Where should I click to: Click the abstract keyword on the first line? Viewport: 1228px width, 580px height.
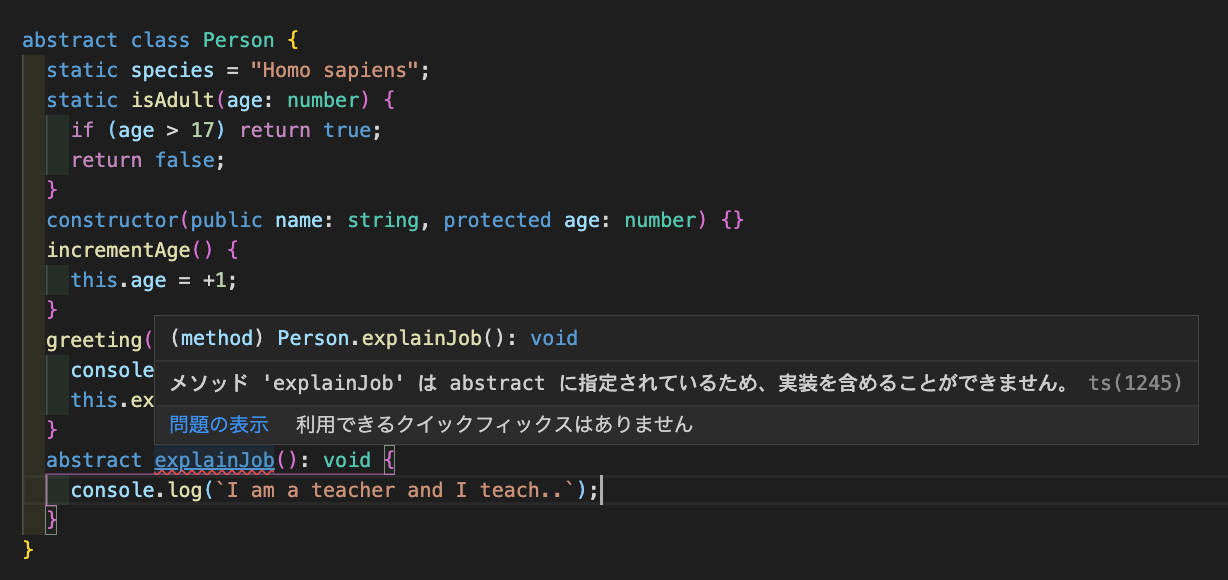coord(70,40)
